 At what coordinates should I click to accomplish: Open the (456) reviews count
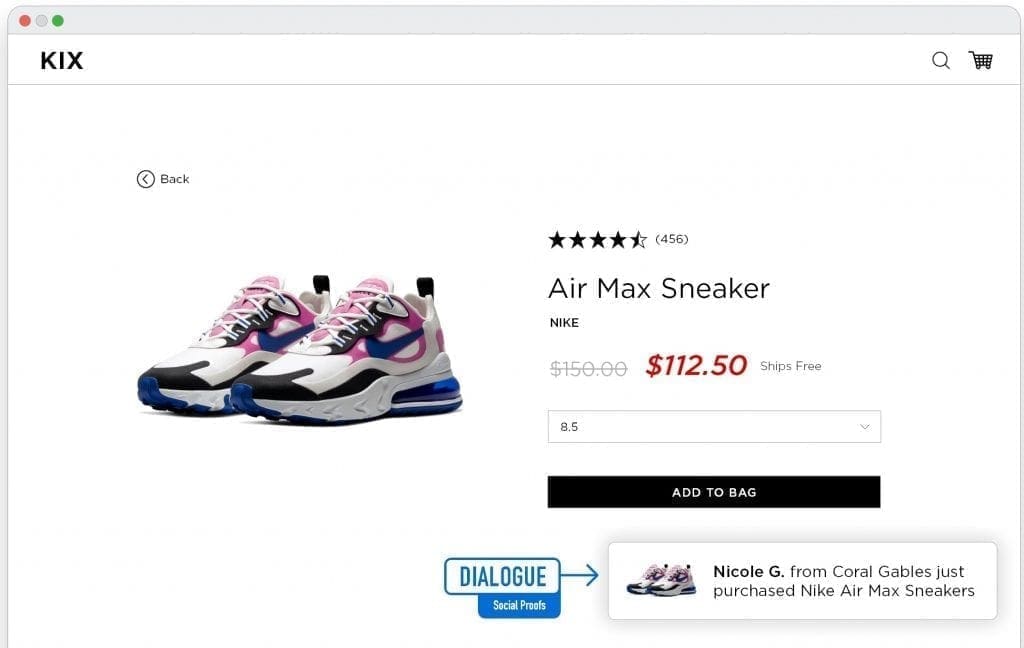[x=672, y=239]
